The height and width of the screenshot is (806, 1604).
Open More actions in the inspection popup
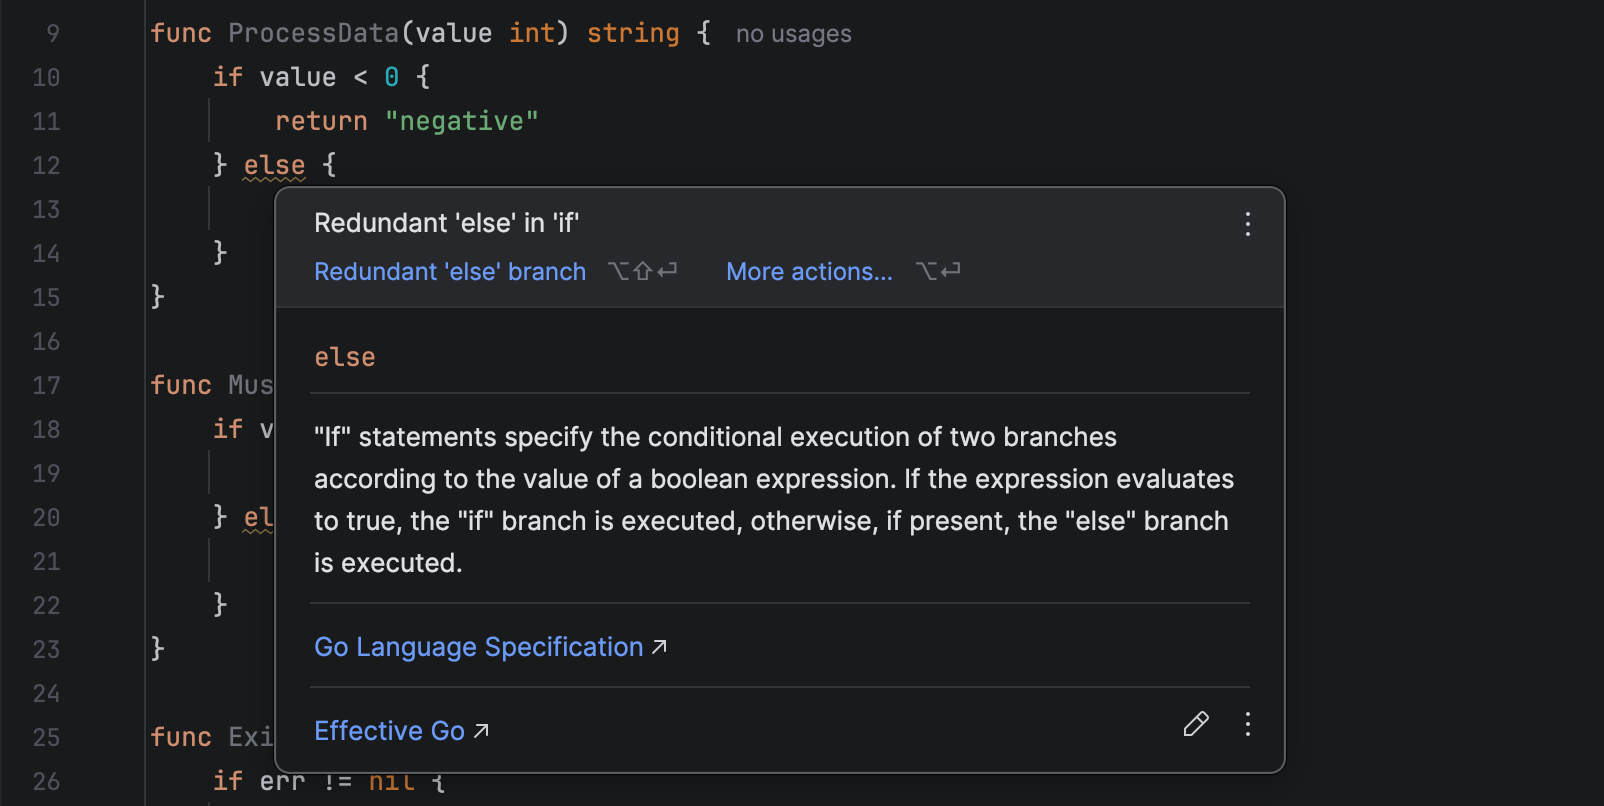[x=809, y=272]
